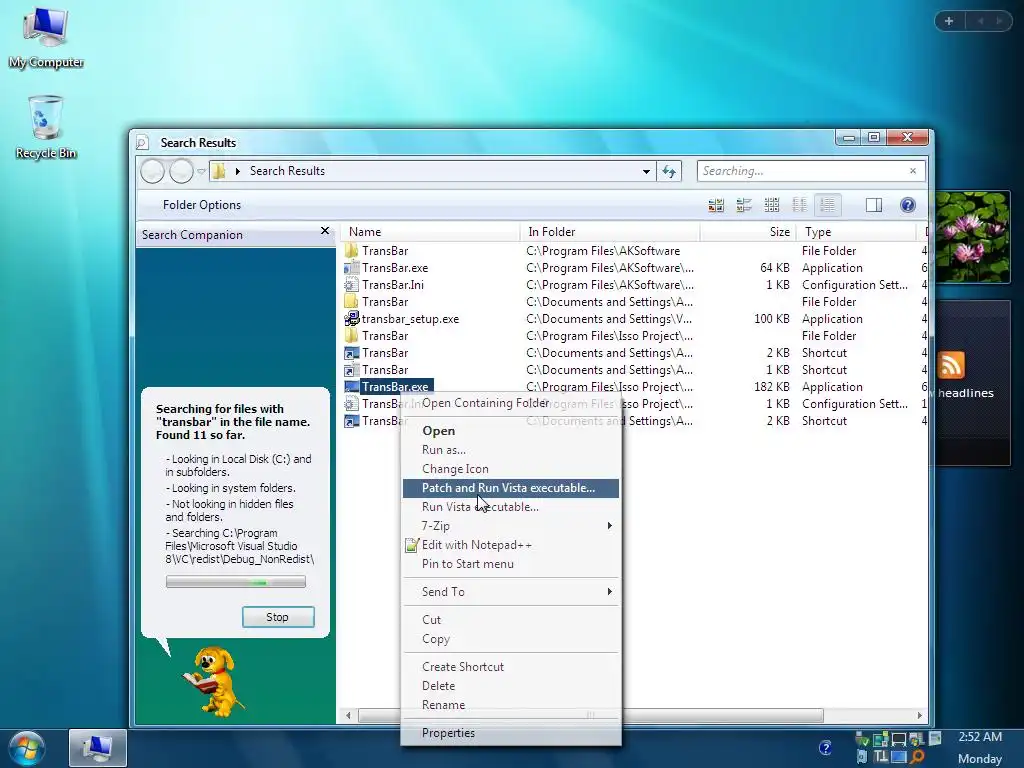1024x768 pixels.
Task: Go forward with the Forward button
Action: [x=182, y=171]
